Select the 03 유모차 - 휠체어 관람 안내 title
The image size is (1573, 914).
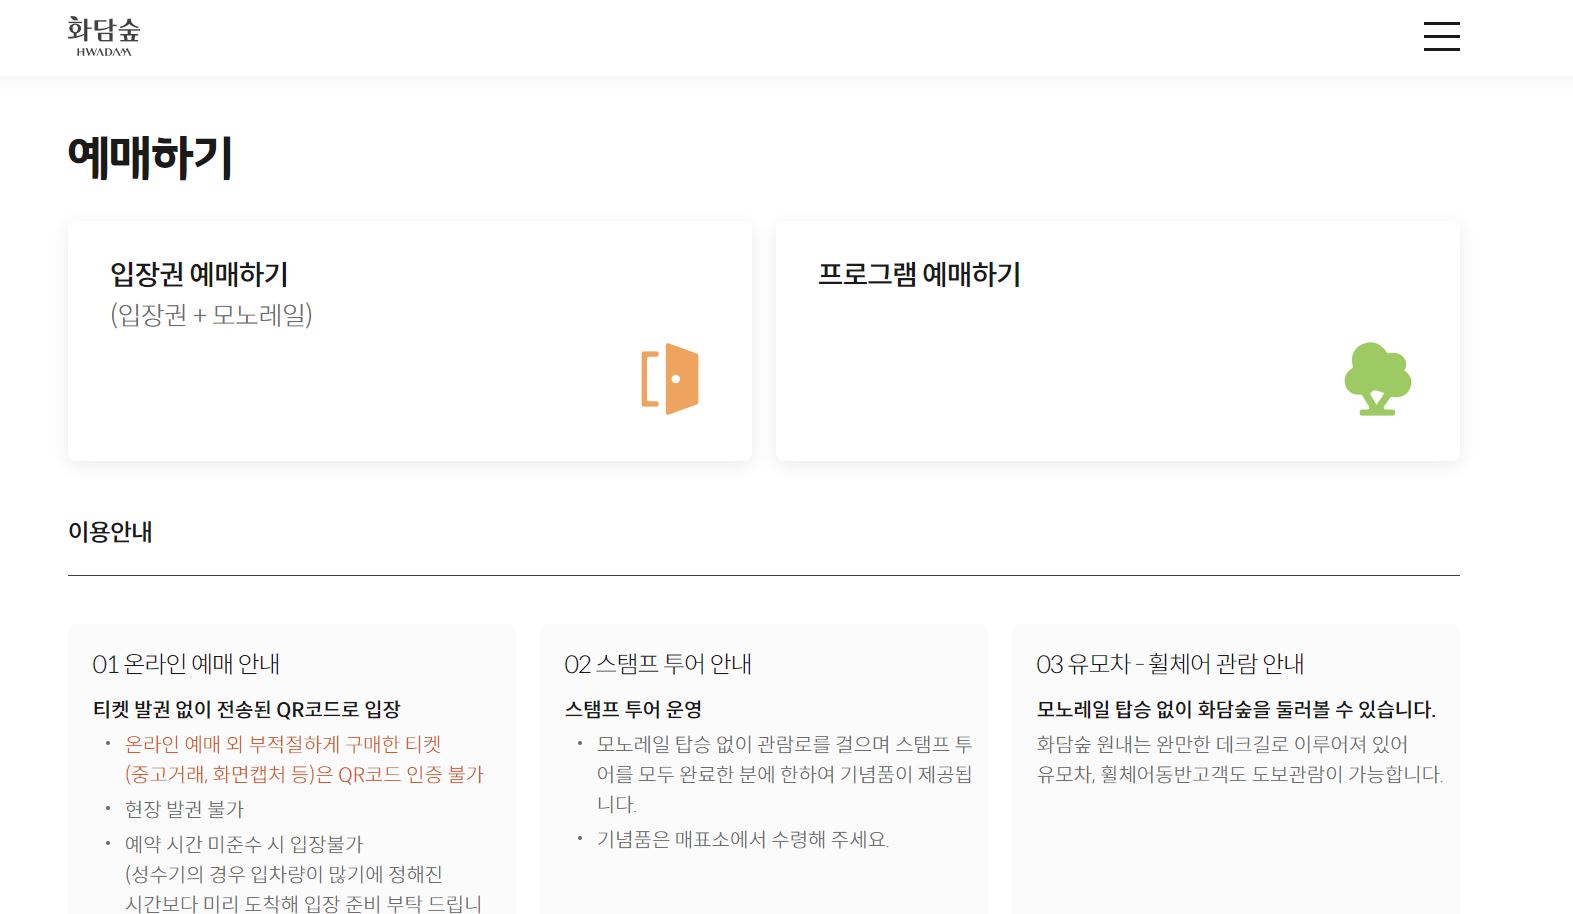1170,664
